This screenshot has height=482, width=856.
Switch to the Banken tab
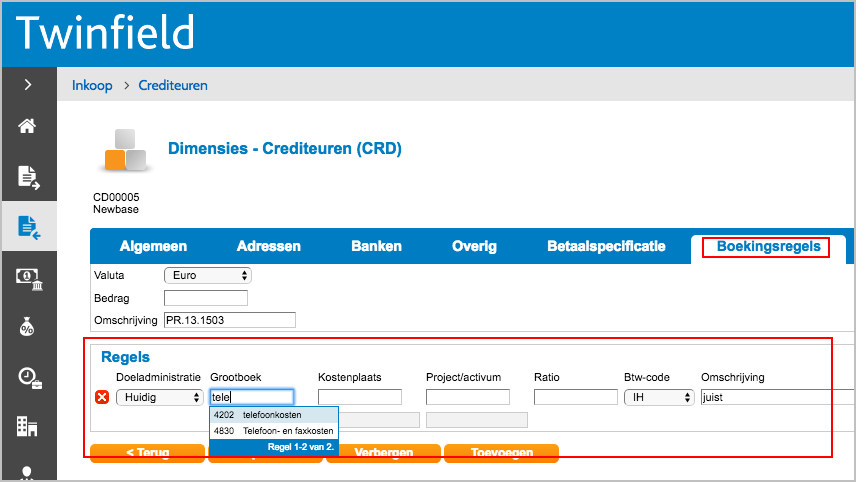coord(376,246)
